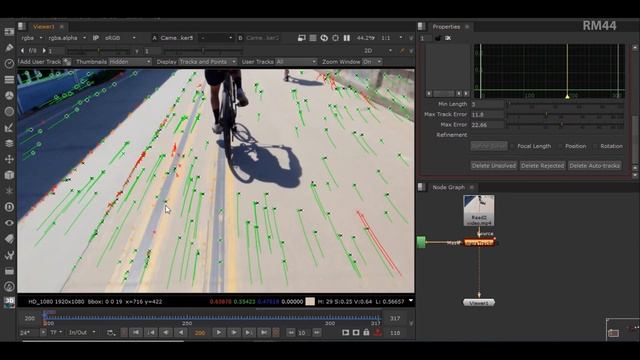Toggle the viewer pause button
640x360 pixels.
pyautogui.click(x=347, y=38)
